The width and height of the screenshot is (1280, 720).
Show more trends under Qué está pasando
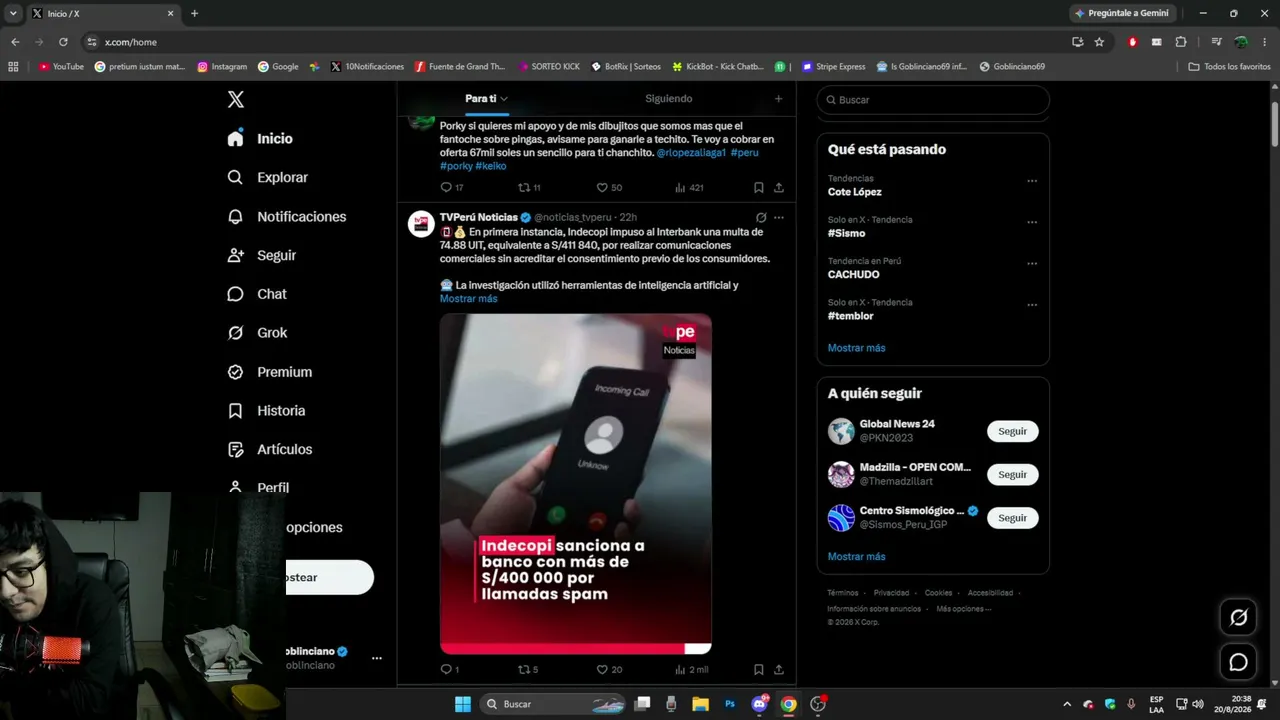click(856, 348)
